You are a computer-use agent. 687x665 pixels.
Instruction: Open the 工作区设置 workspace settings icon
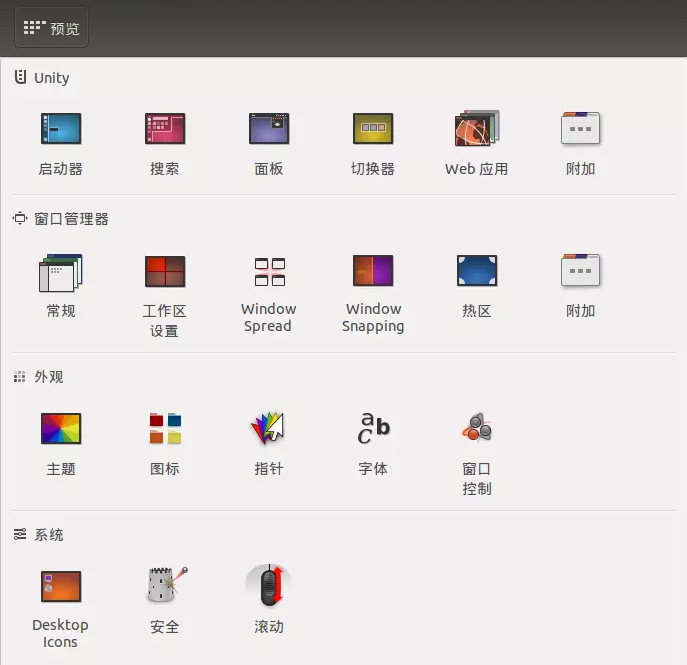(165, 271)
